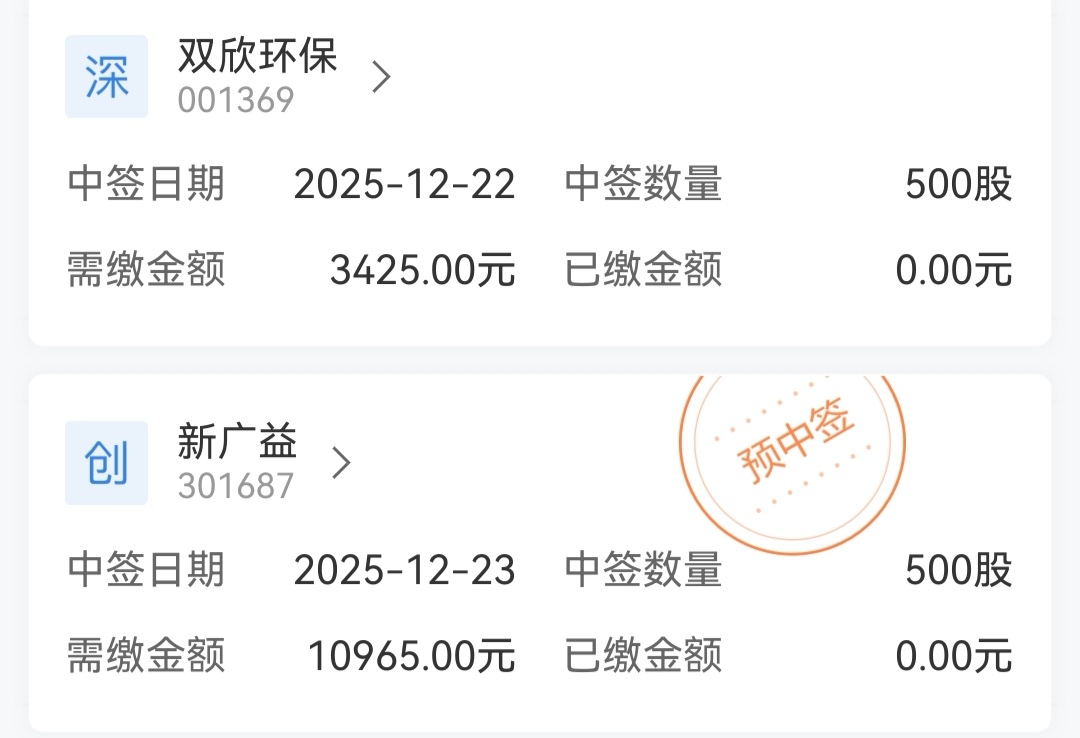
Task: Click the date 2025-12-23
Action: coord(404,571)
